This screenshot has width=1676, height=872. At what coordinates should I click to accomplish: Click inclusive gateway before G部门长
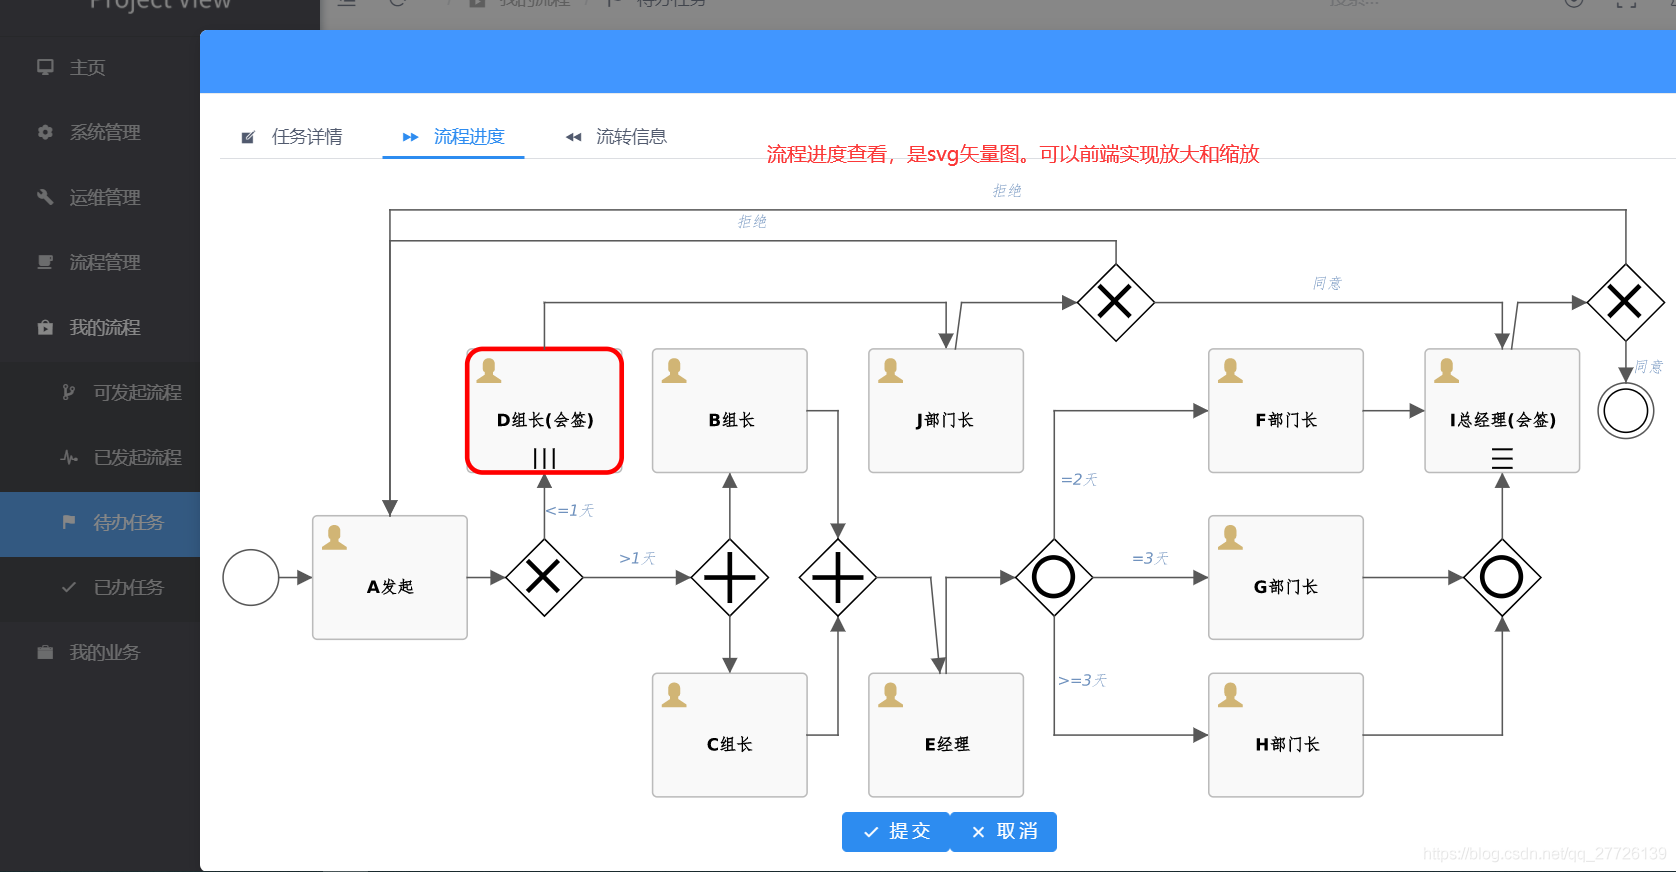click(x=1054, y=577)
